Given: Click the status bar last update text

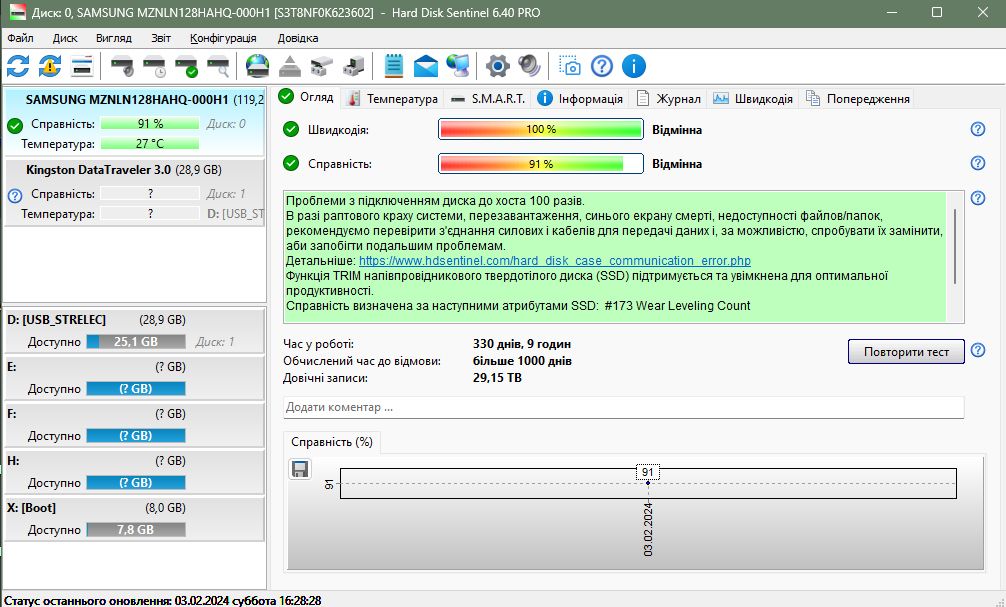Looking at the screenshot, I should coord(162,601).
